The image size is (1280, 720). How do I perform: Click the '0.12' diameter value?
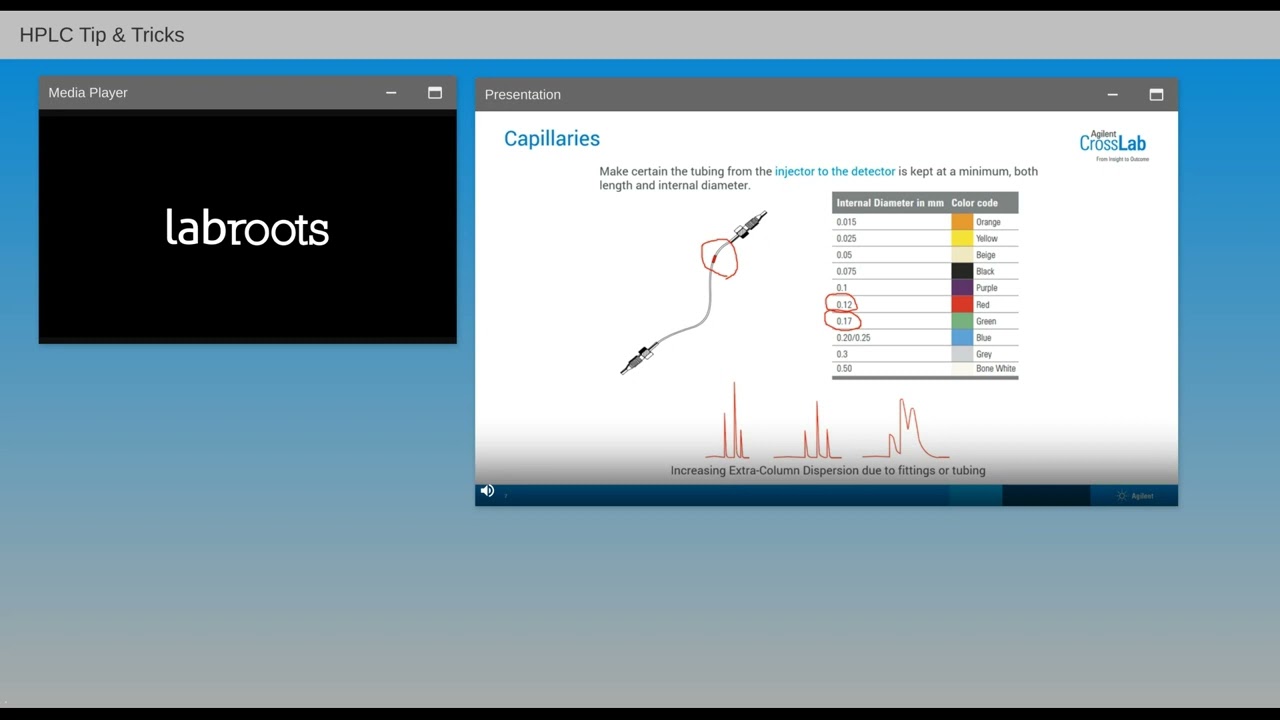(x=844, y=304)
